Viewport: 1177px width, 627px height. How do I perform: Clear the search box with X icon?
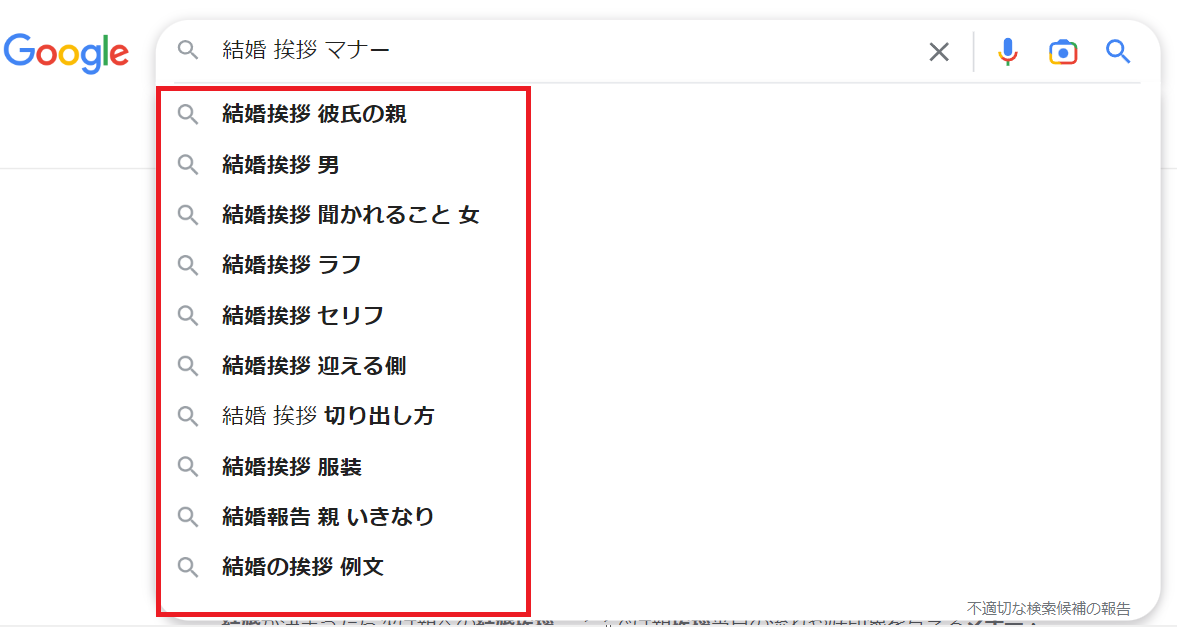[x=938, y=52]
